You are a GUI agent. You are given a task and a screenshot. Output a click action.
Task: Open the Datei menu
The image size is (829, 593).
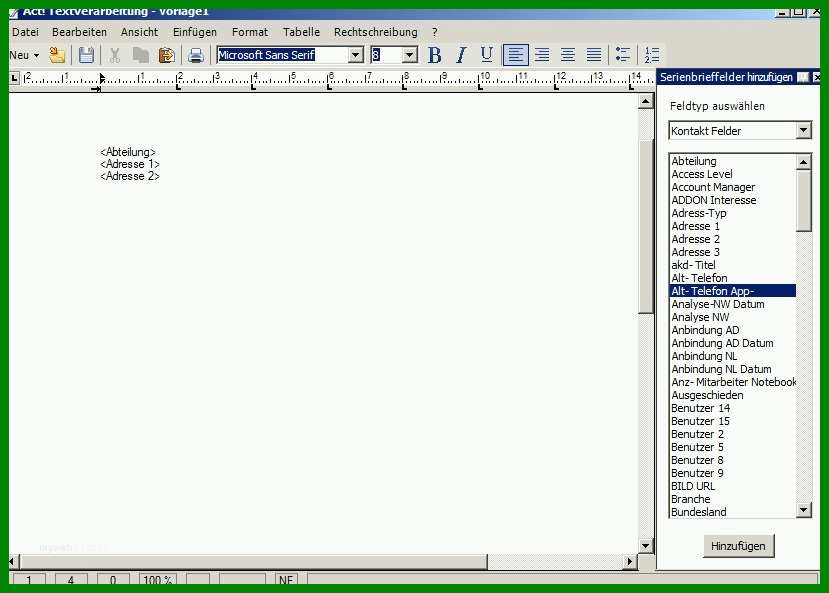tap(25, 32)
